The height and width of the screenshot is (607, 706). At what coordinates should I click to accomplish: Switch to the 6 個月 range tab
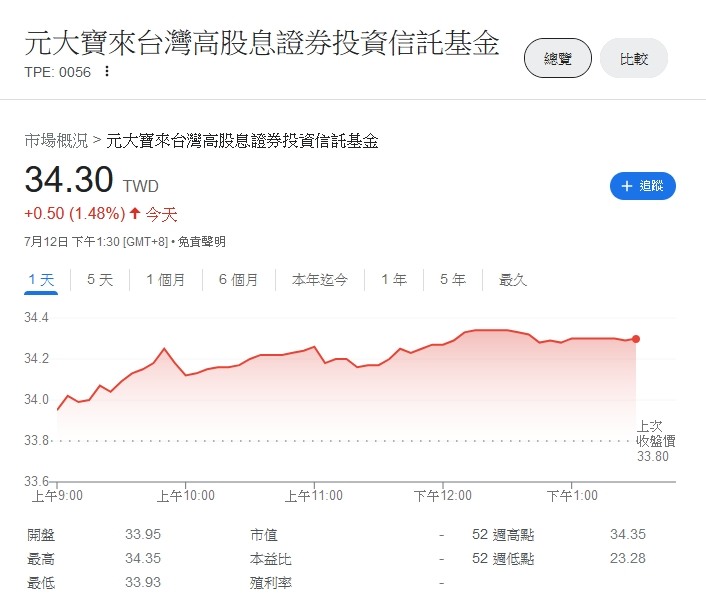(238, 280)
